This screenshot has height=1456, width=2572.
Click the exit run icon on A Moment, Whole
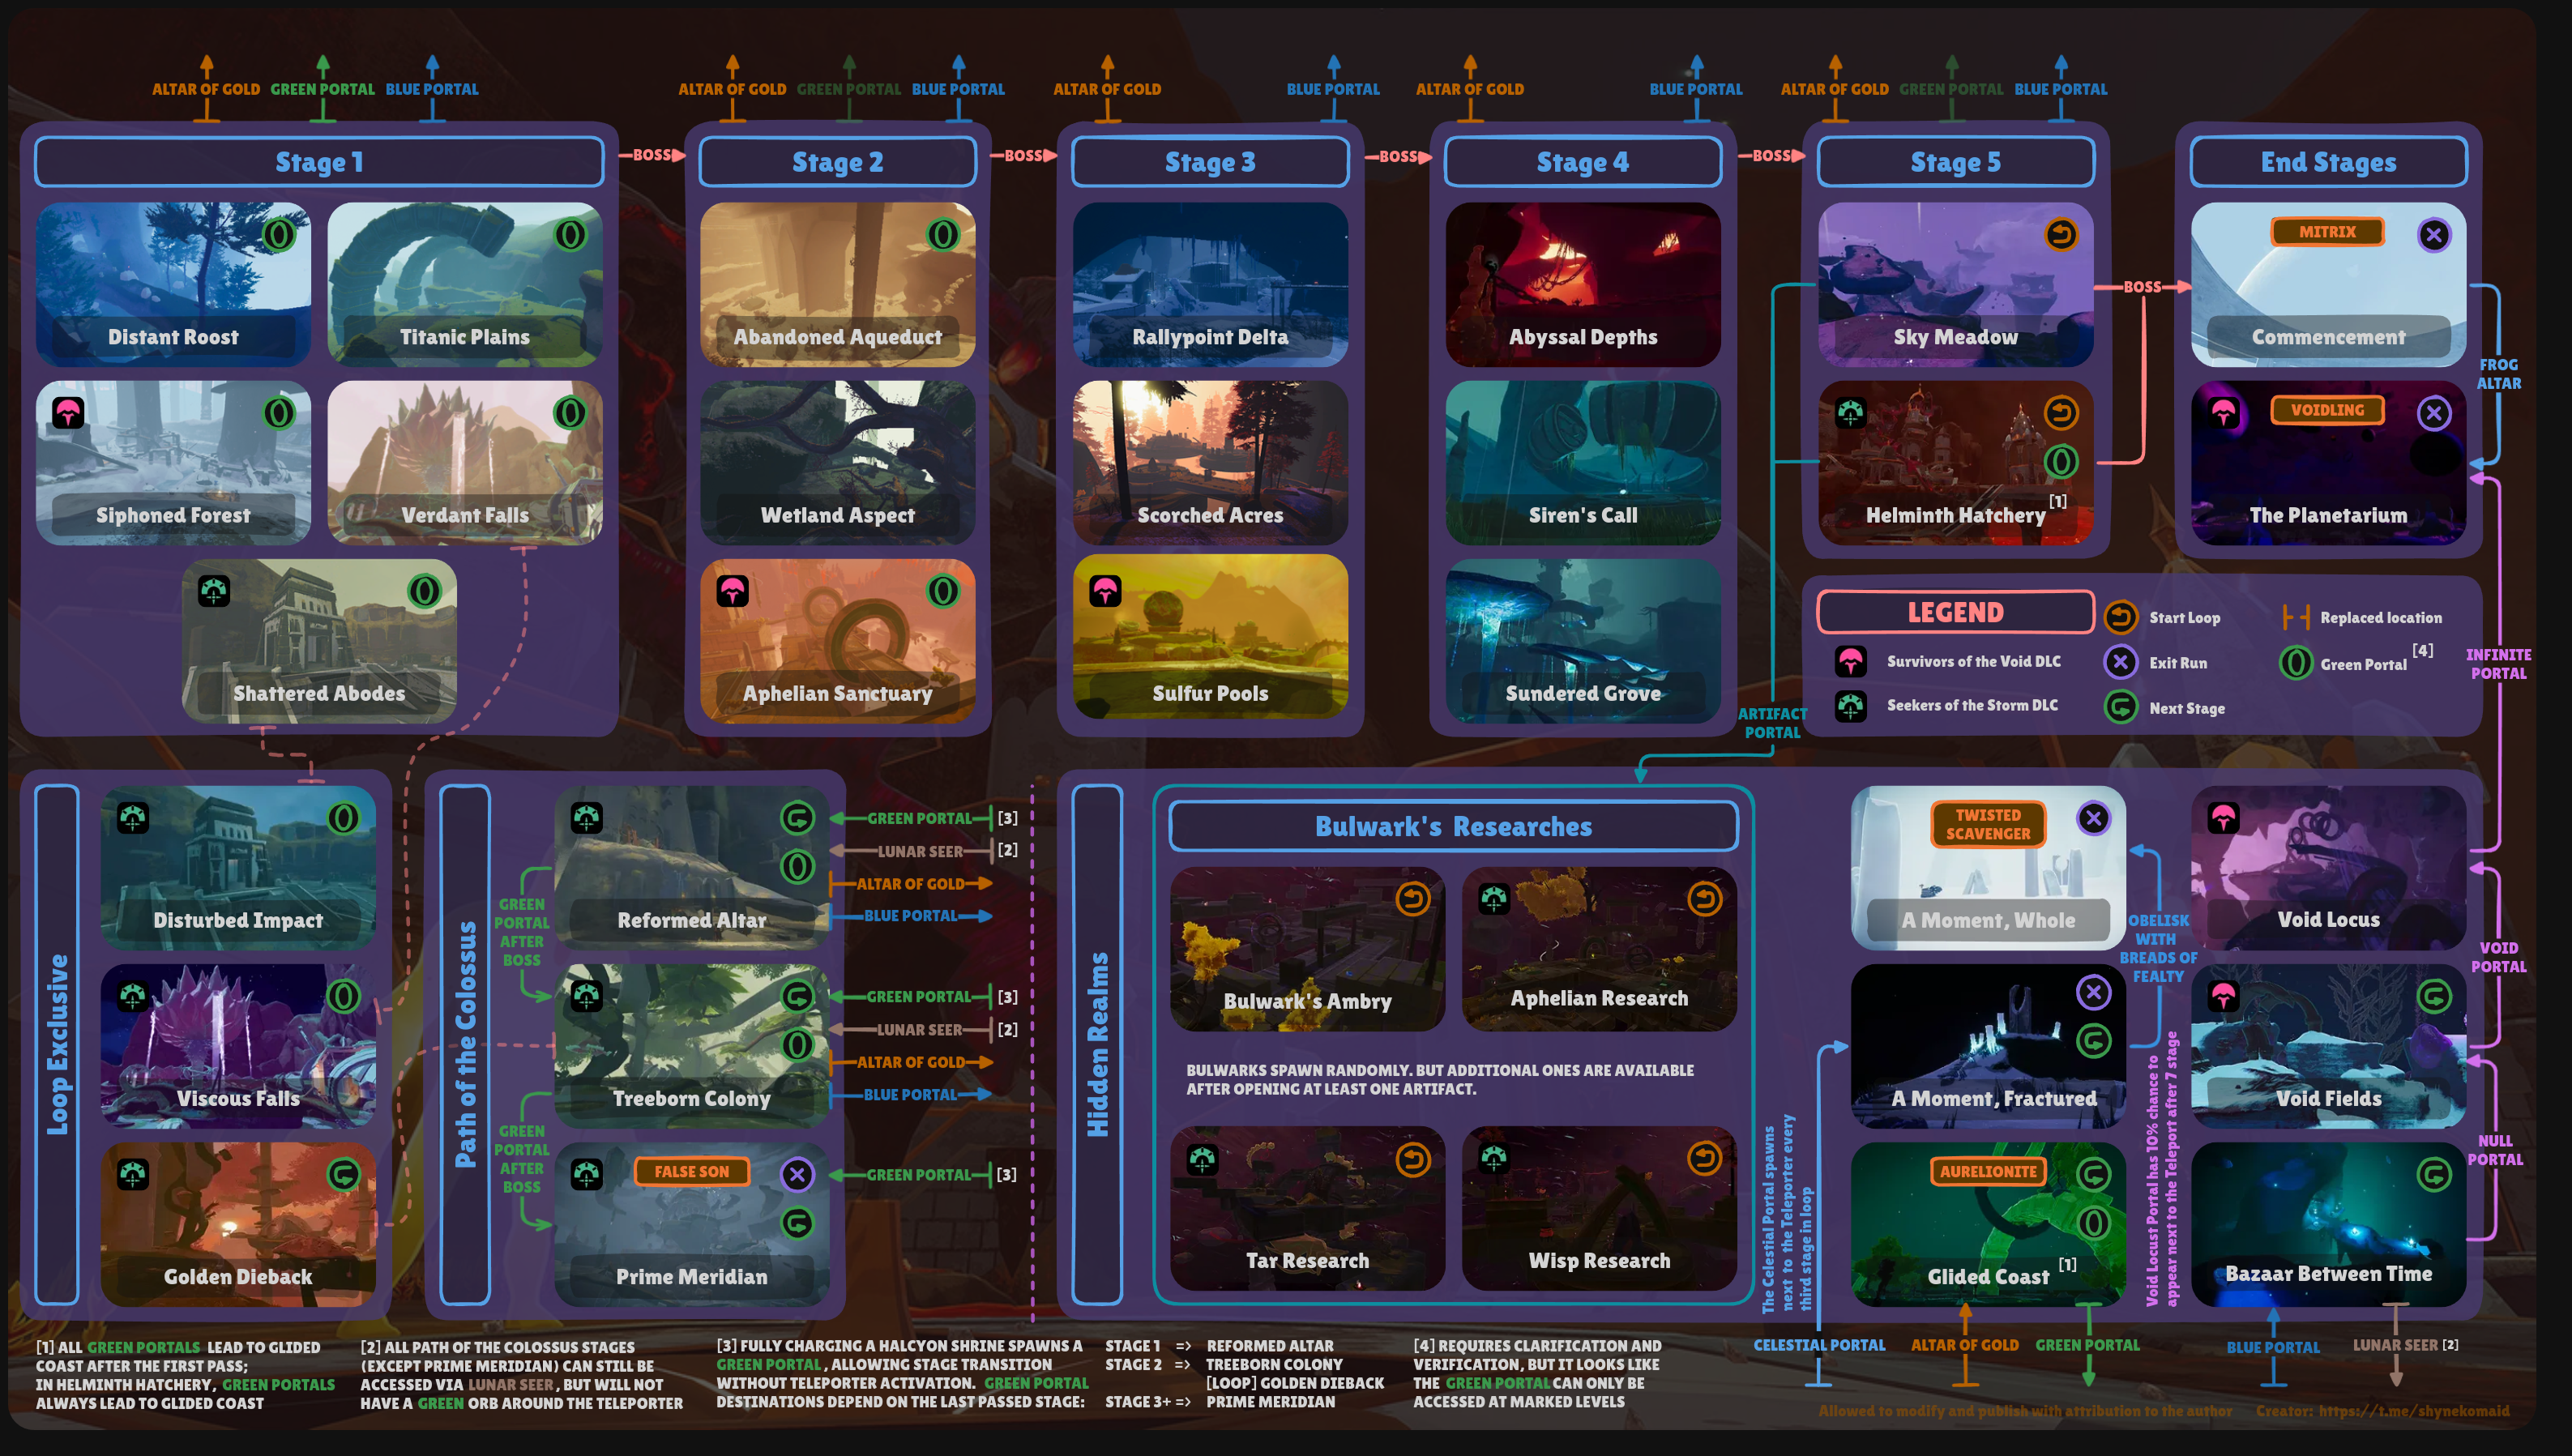pyautogui.click(x=2093, y=818)
